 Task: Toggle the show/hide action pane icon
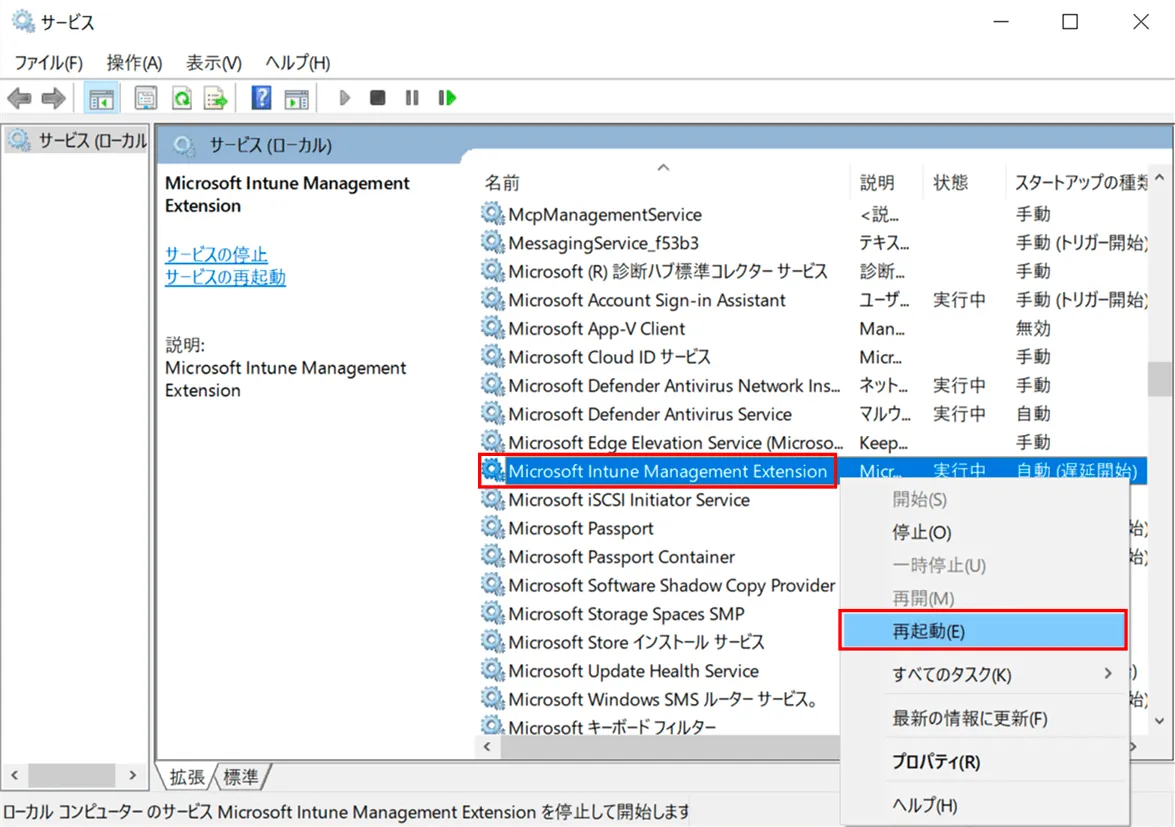pos(297,98)
